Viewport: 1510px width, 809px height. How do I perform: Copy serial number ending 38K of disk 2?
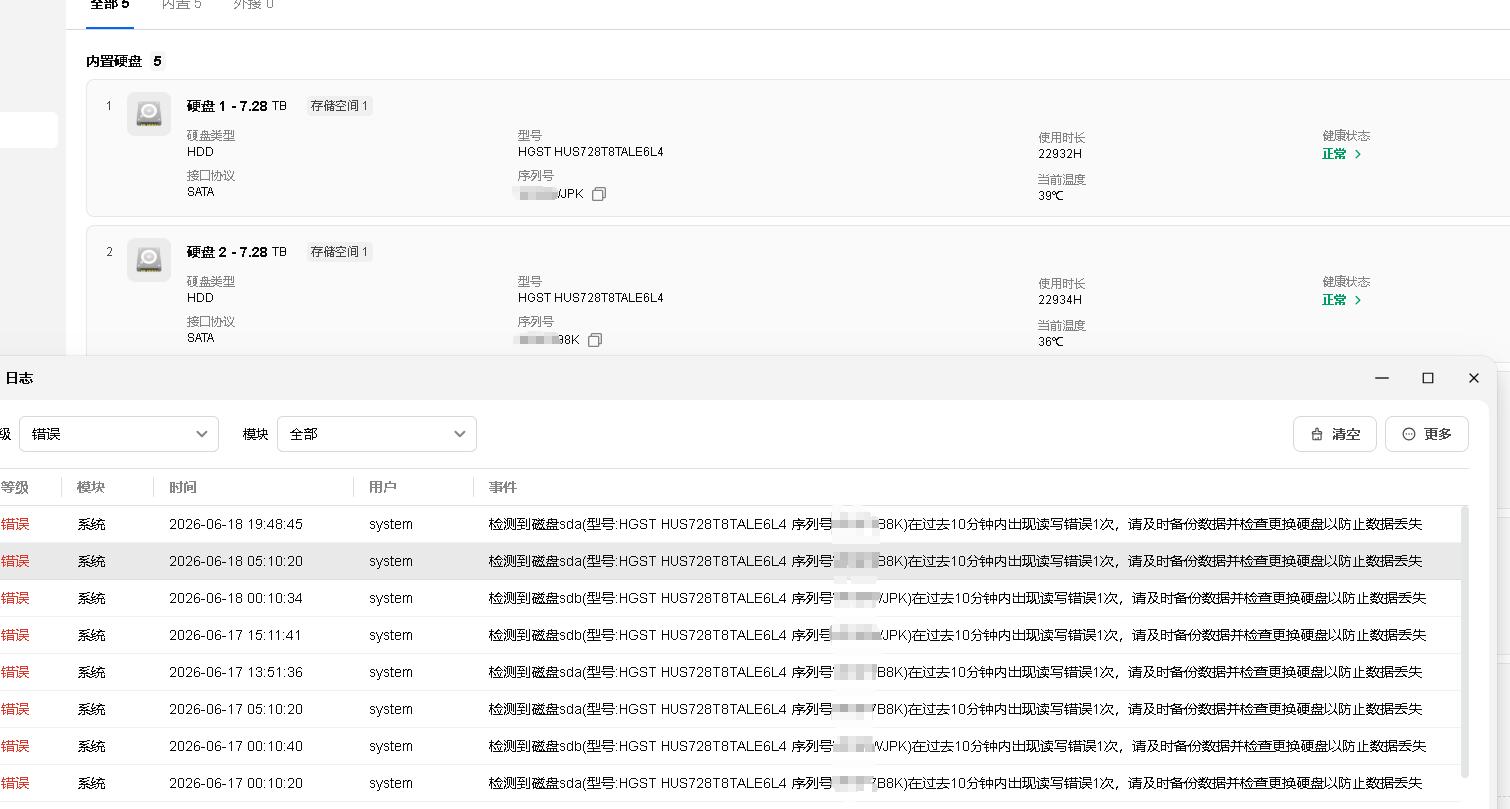pyautogui.click(x=595, y=340)
